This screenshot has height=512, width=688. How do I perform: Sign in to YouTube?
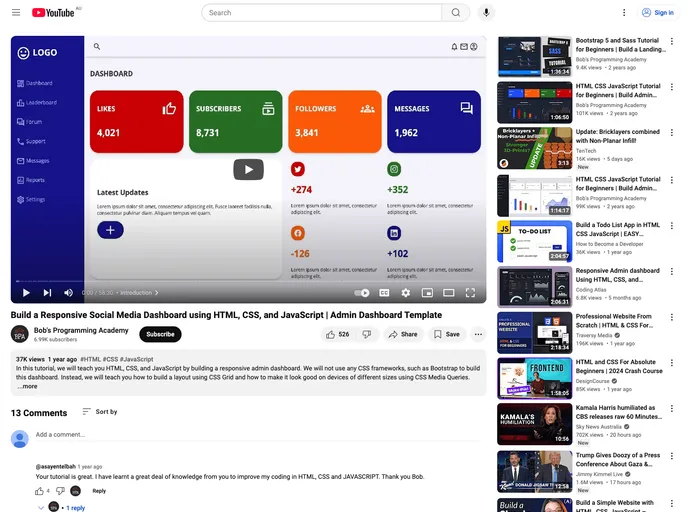click(658, 13)
